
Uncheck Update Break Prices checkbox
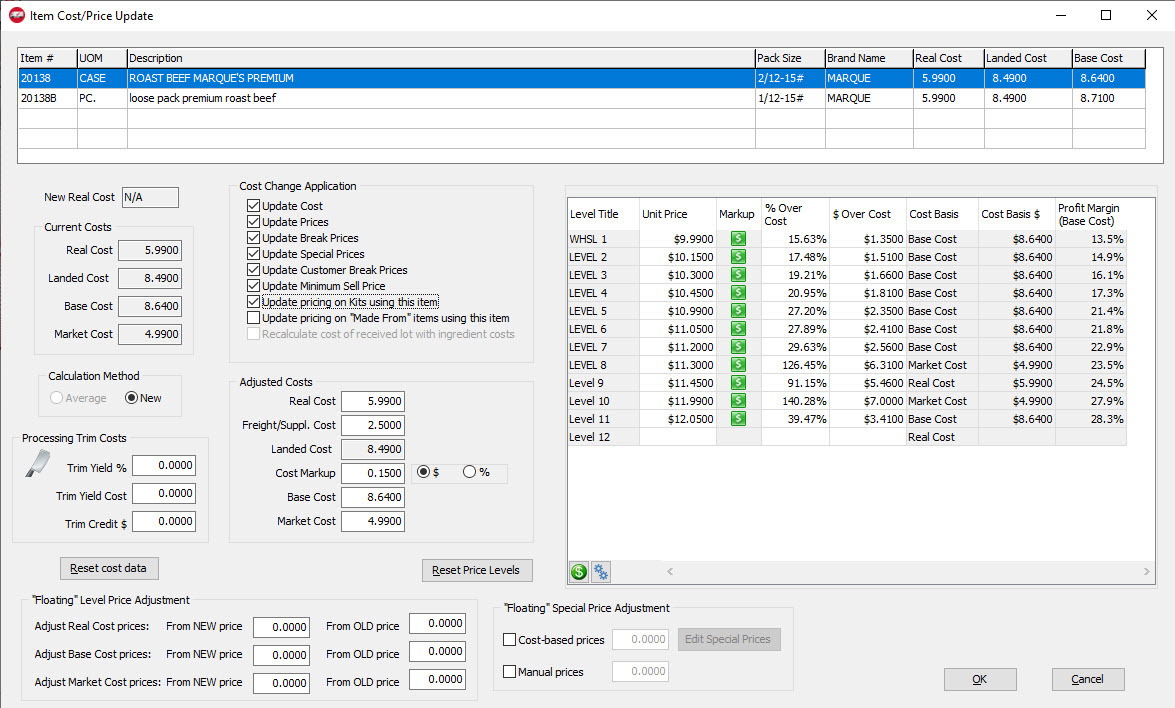click(x=253, y=238)
